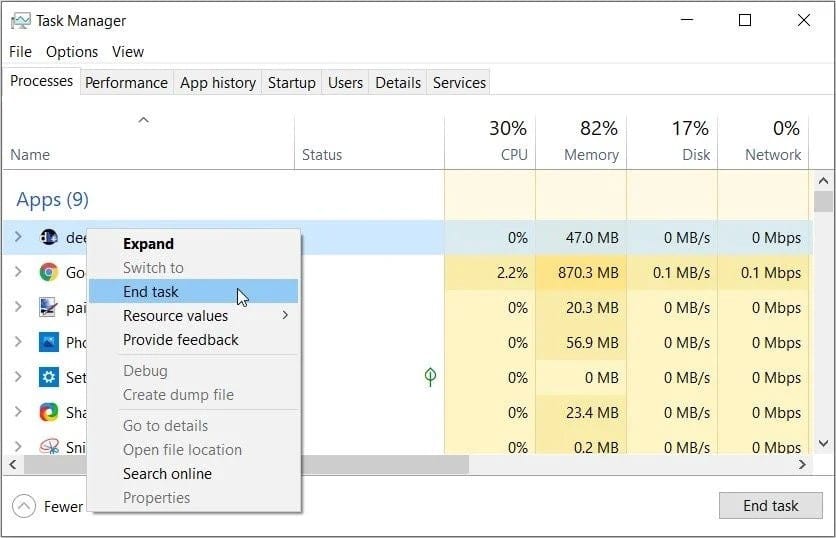Switch to the Performance tab
This screenshot has height=538, width=836.
coord(126,83)
